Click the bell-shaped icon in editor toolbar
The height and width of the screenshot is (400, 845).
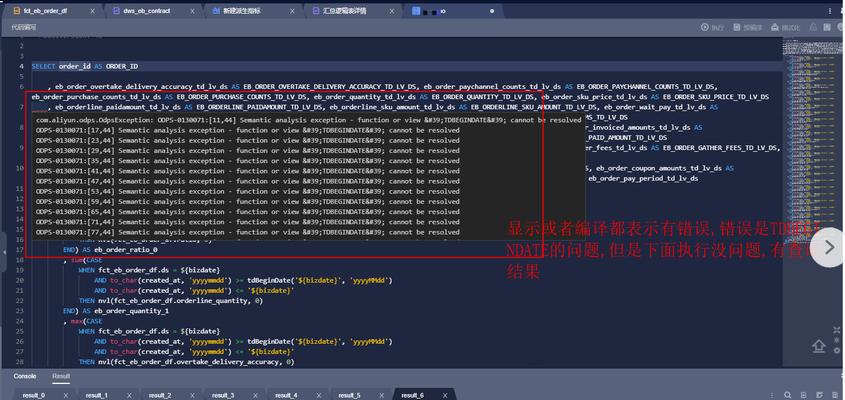(x=815, y=27)
